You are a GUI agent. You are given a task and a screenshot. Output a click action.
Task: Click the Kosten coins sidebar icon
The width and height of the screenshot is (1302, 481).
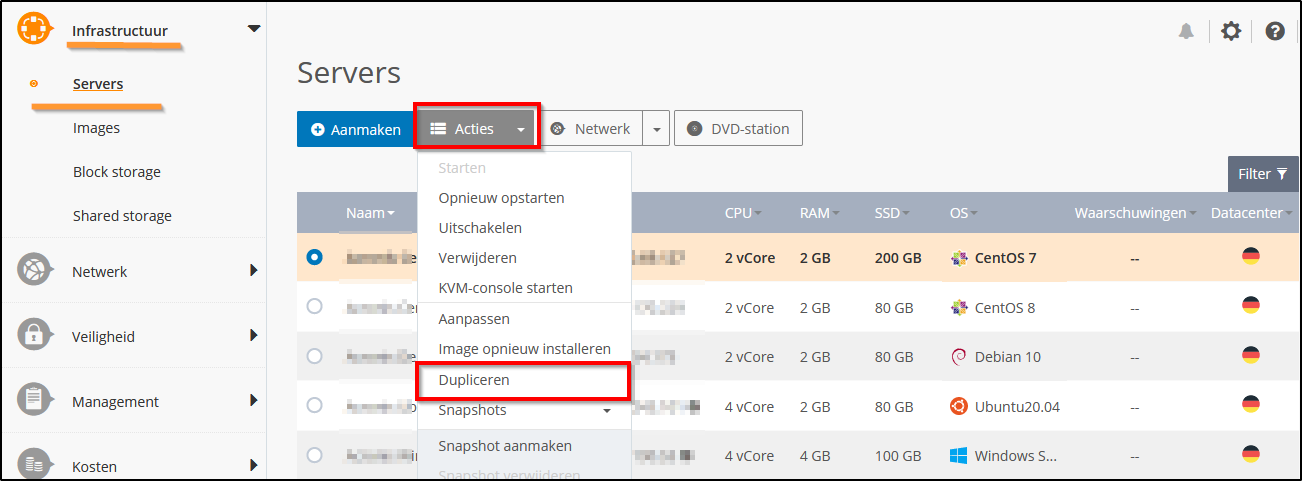pyautogui.click(x=34, y=464)
